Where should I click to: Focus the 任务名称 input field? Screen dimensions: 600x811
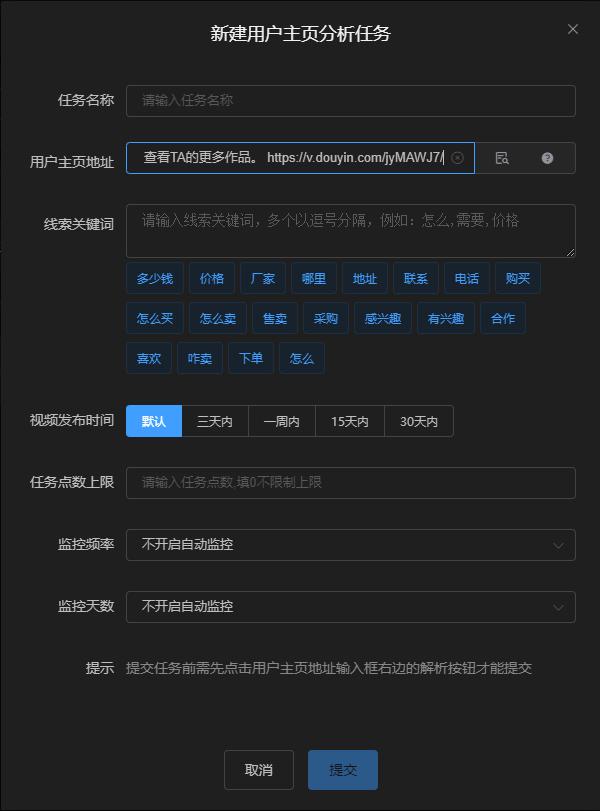tap(351, 101)
